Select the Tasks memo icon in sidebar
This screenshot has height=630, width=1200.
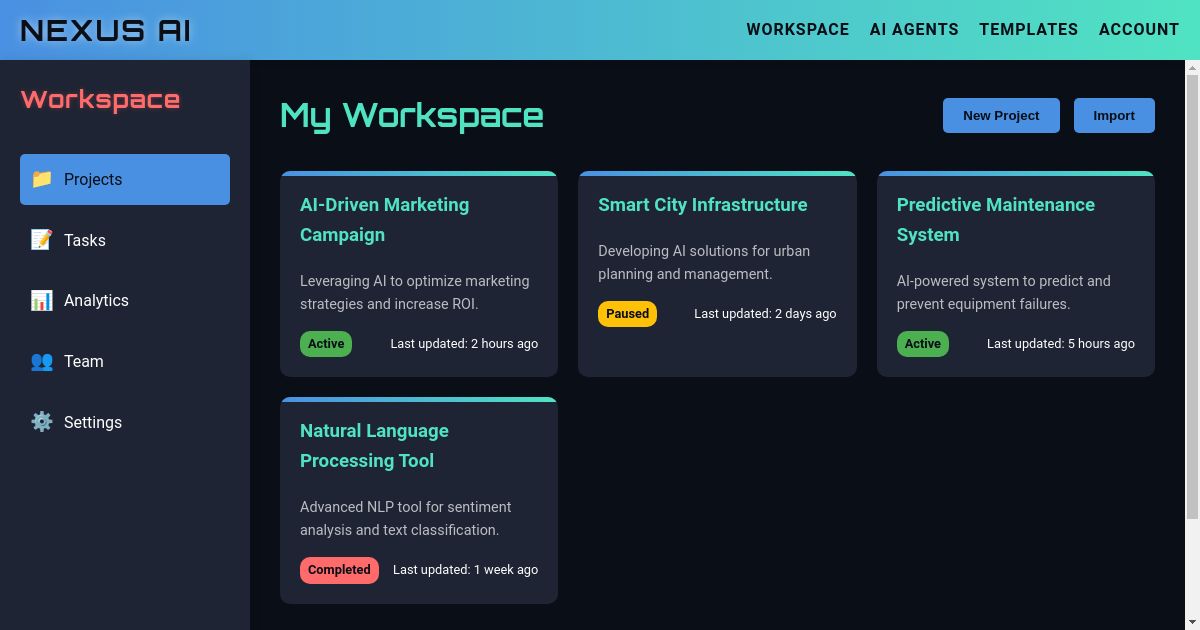point(41,240)
